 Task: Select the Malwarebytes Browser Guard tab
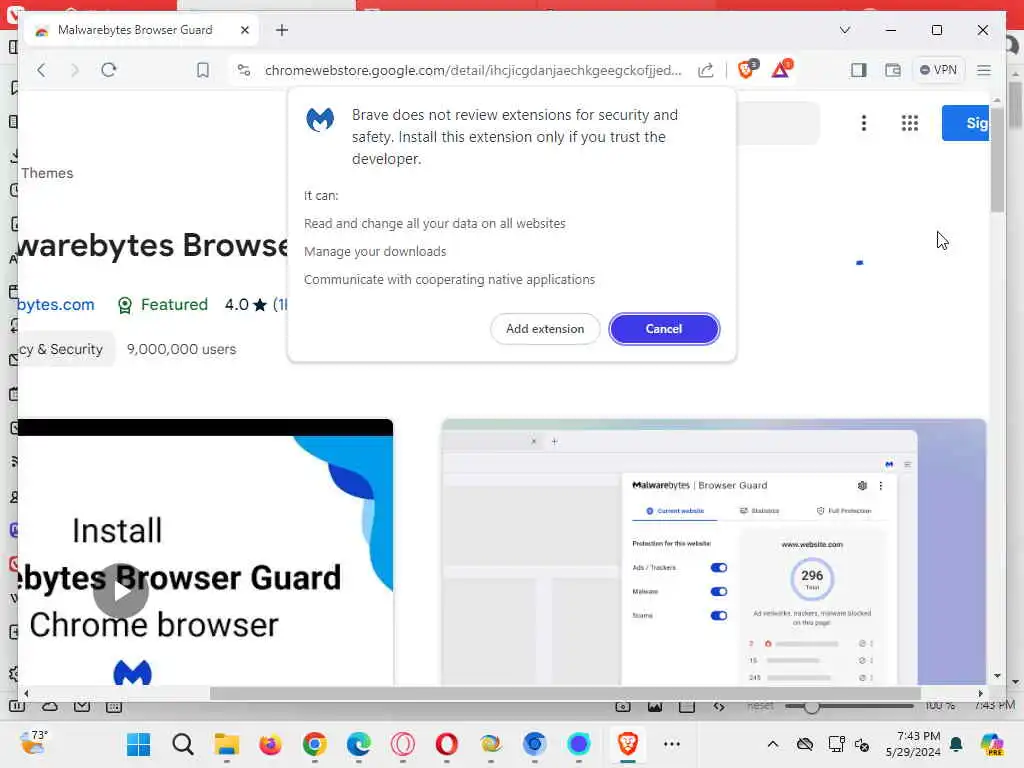click(135, 30)
